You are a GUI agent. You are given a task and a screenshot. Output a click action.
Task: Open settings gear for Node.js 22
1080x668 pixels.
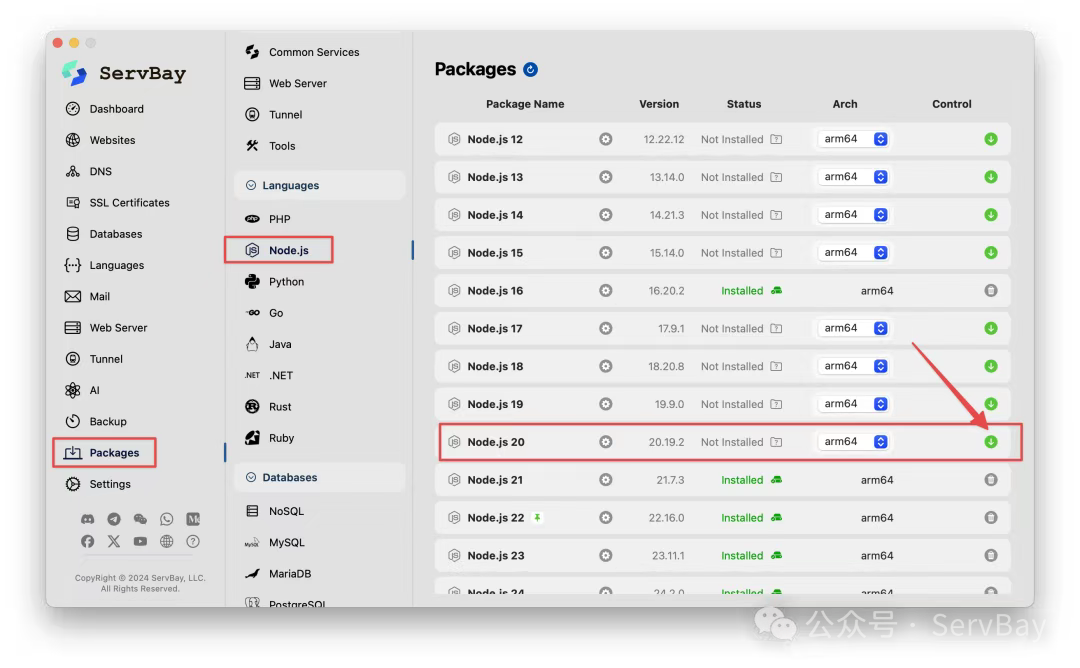605,518
